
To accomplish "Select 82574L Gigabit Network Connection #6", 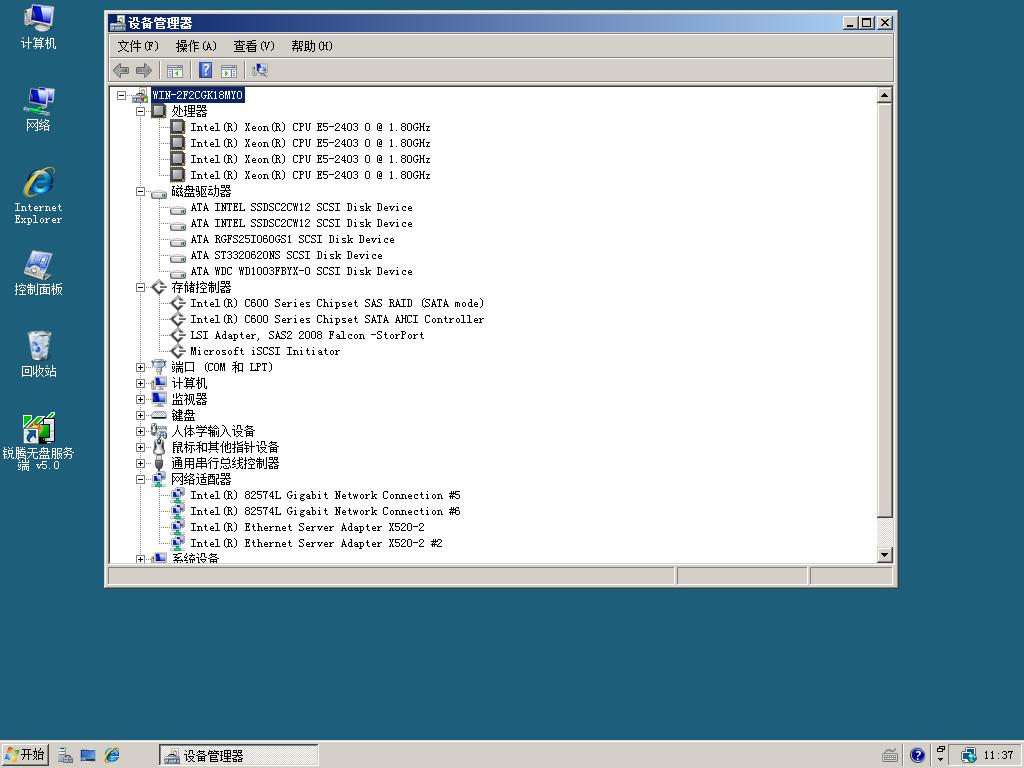I will point(325,511).
